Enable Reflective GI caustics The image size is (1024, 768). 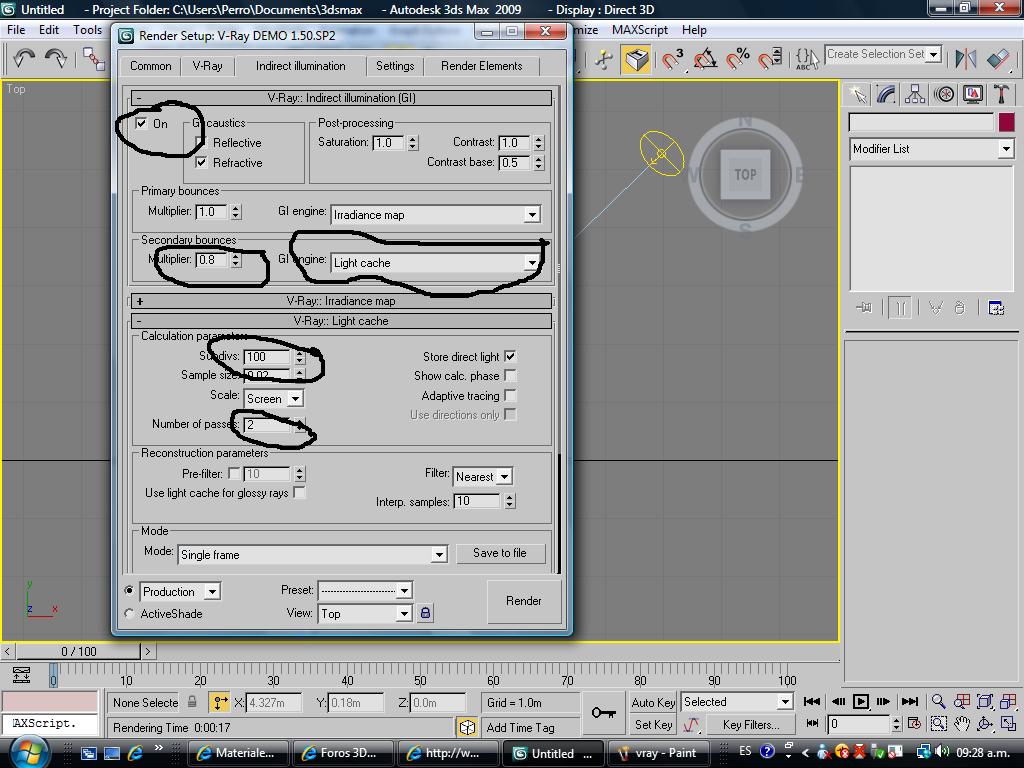[201, 143]
